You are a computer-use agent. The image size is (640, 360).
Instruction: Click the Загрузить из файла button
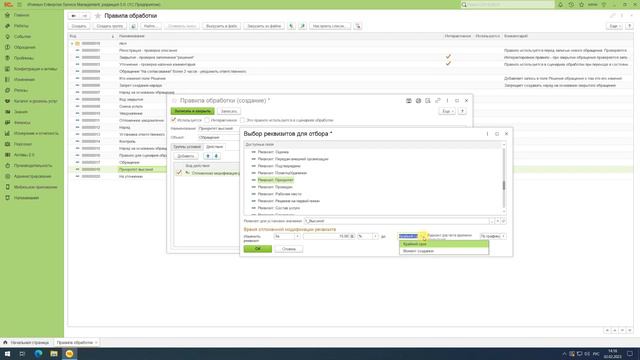[264, 26]
